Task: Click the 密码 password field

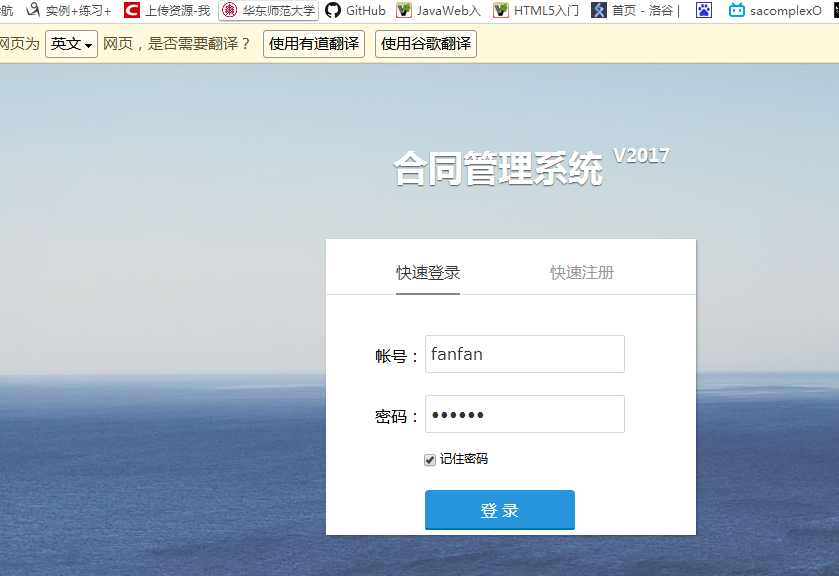Action: 525,414
